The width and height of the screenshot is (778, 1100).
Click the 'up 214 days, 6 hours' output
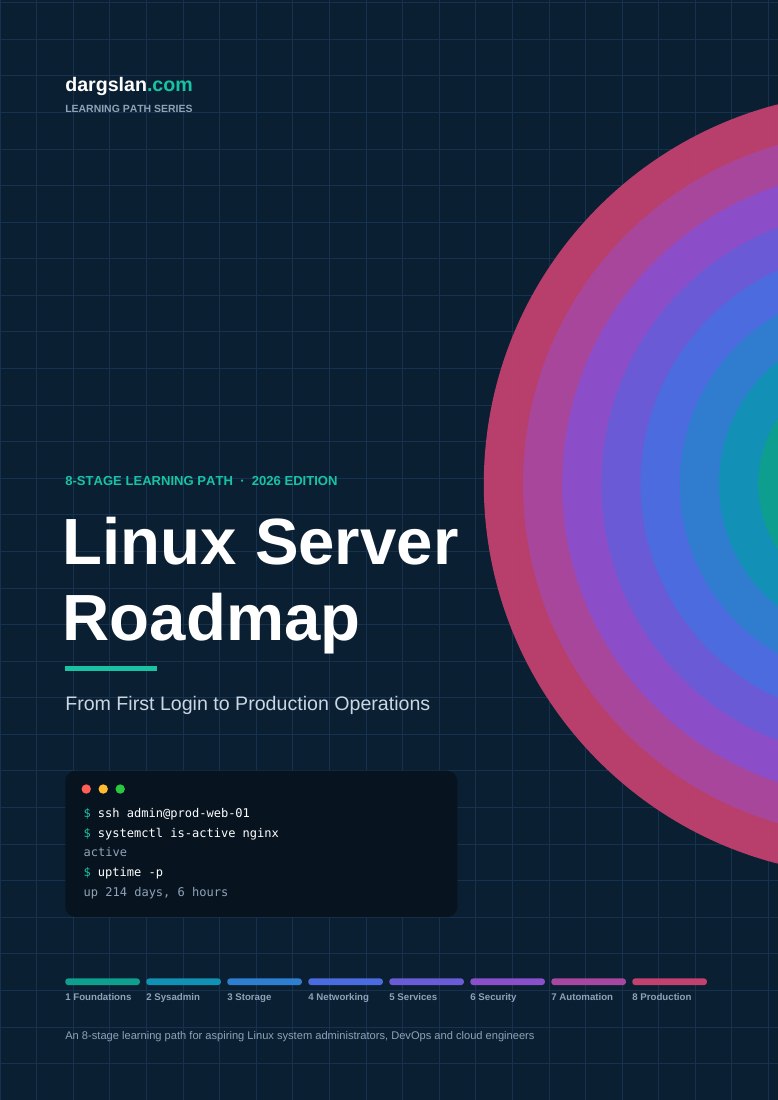(156, 892)
